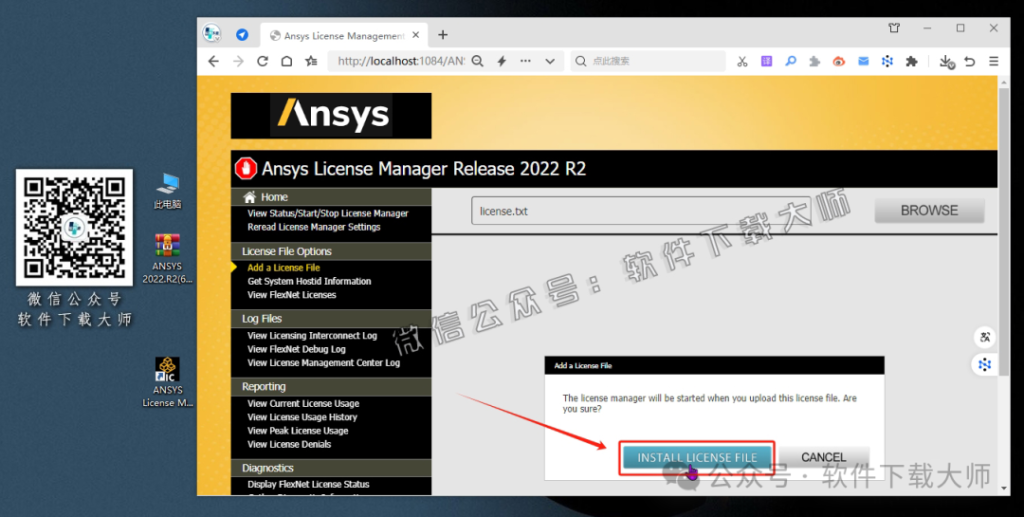Image resolution: width=1024 pixels, height=517 pixels.
Task: Click the browser forward arrow
Action: click(238, 61)
